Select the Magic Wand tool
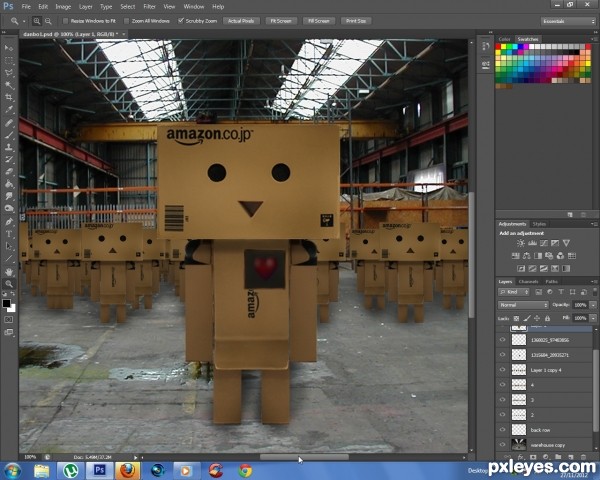Screen dimensions: 600x480 point(8,85)
